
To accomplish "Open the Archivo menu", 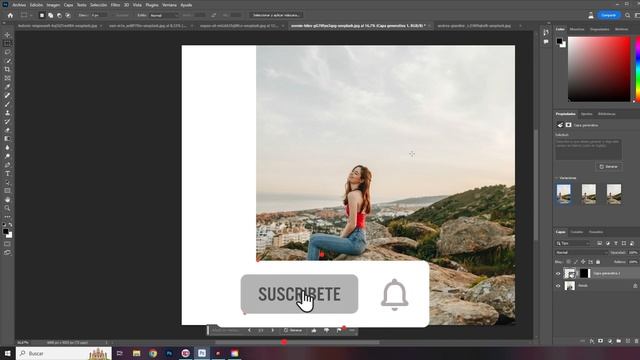I will (x=19, y=5).
